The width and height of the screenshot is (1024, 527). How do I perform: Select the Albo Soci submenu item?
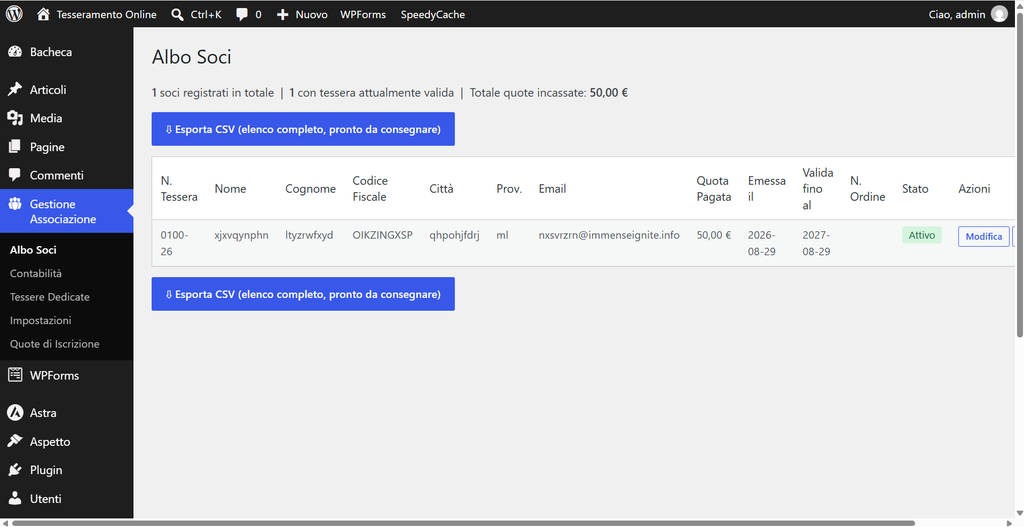pyautogui.click(x=33, y=249)
